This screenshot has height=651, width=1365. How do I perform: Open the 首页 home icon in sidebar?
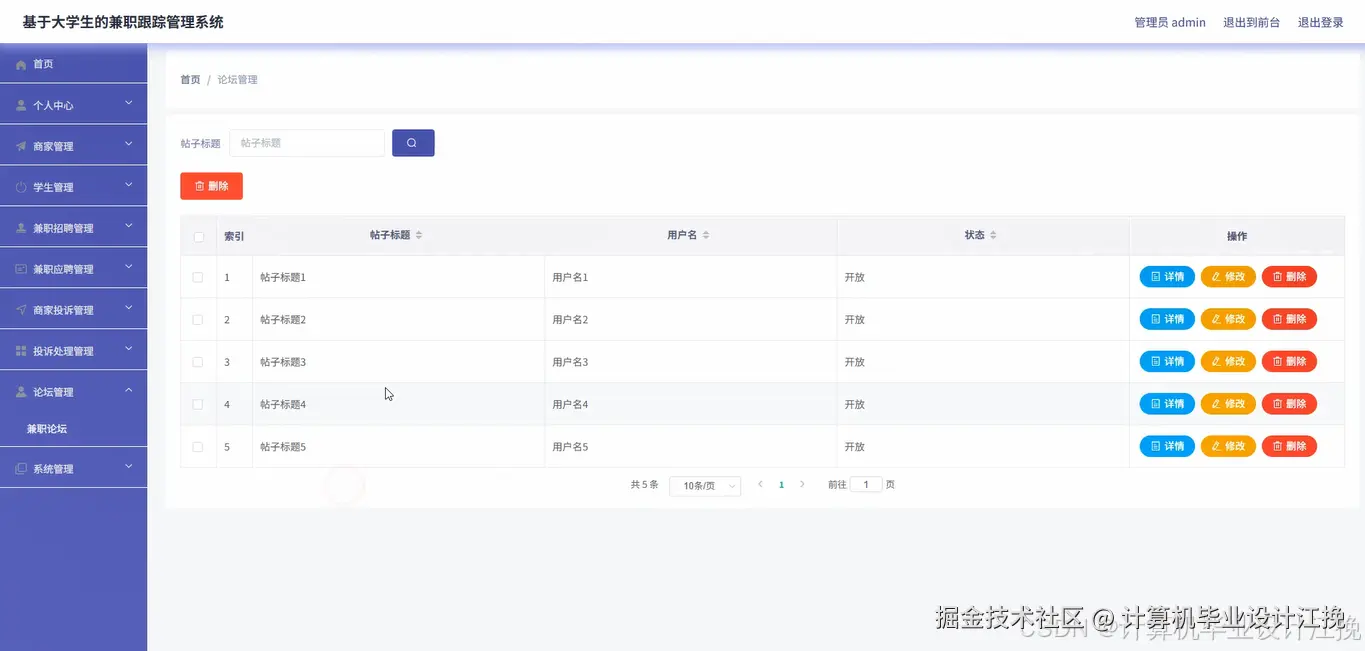[x=20, y=63]
